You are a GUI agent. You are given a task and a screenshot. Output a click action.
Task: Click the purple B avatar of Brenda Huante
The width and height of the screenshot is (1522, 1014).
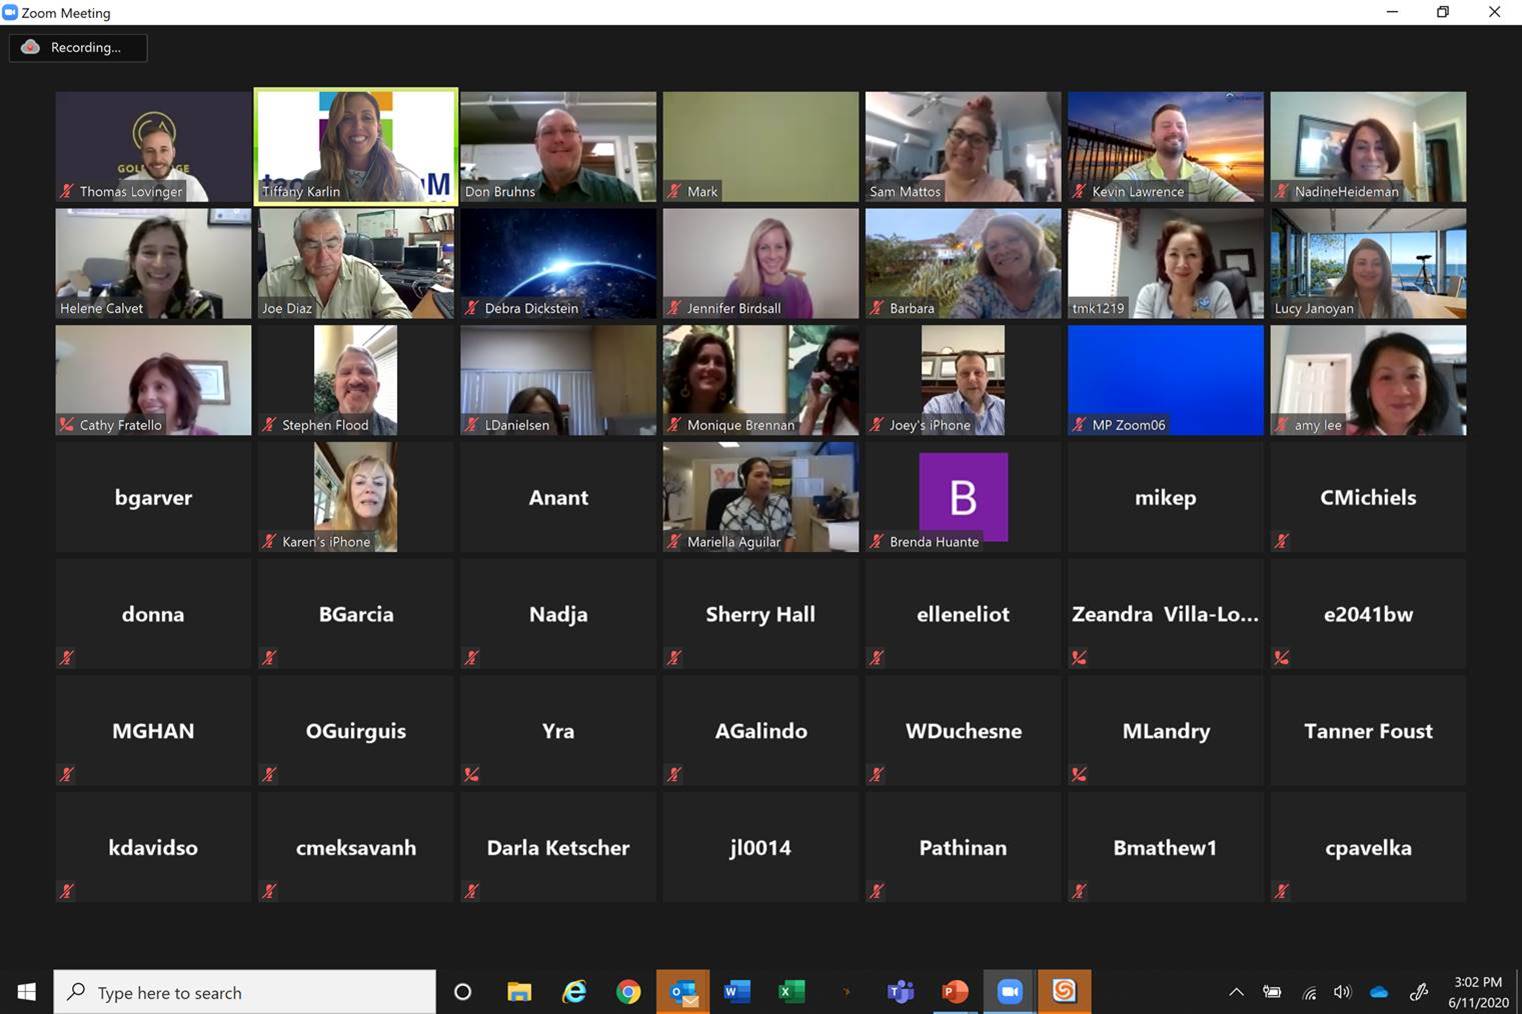point(963,497)
